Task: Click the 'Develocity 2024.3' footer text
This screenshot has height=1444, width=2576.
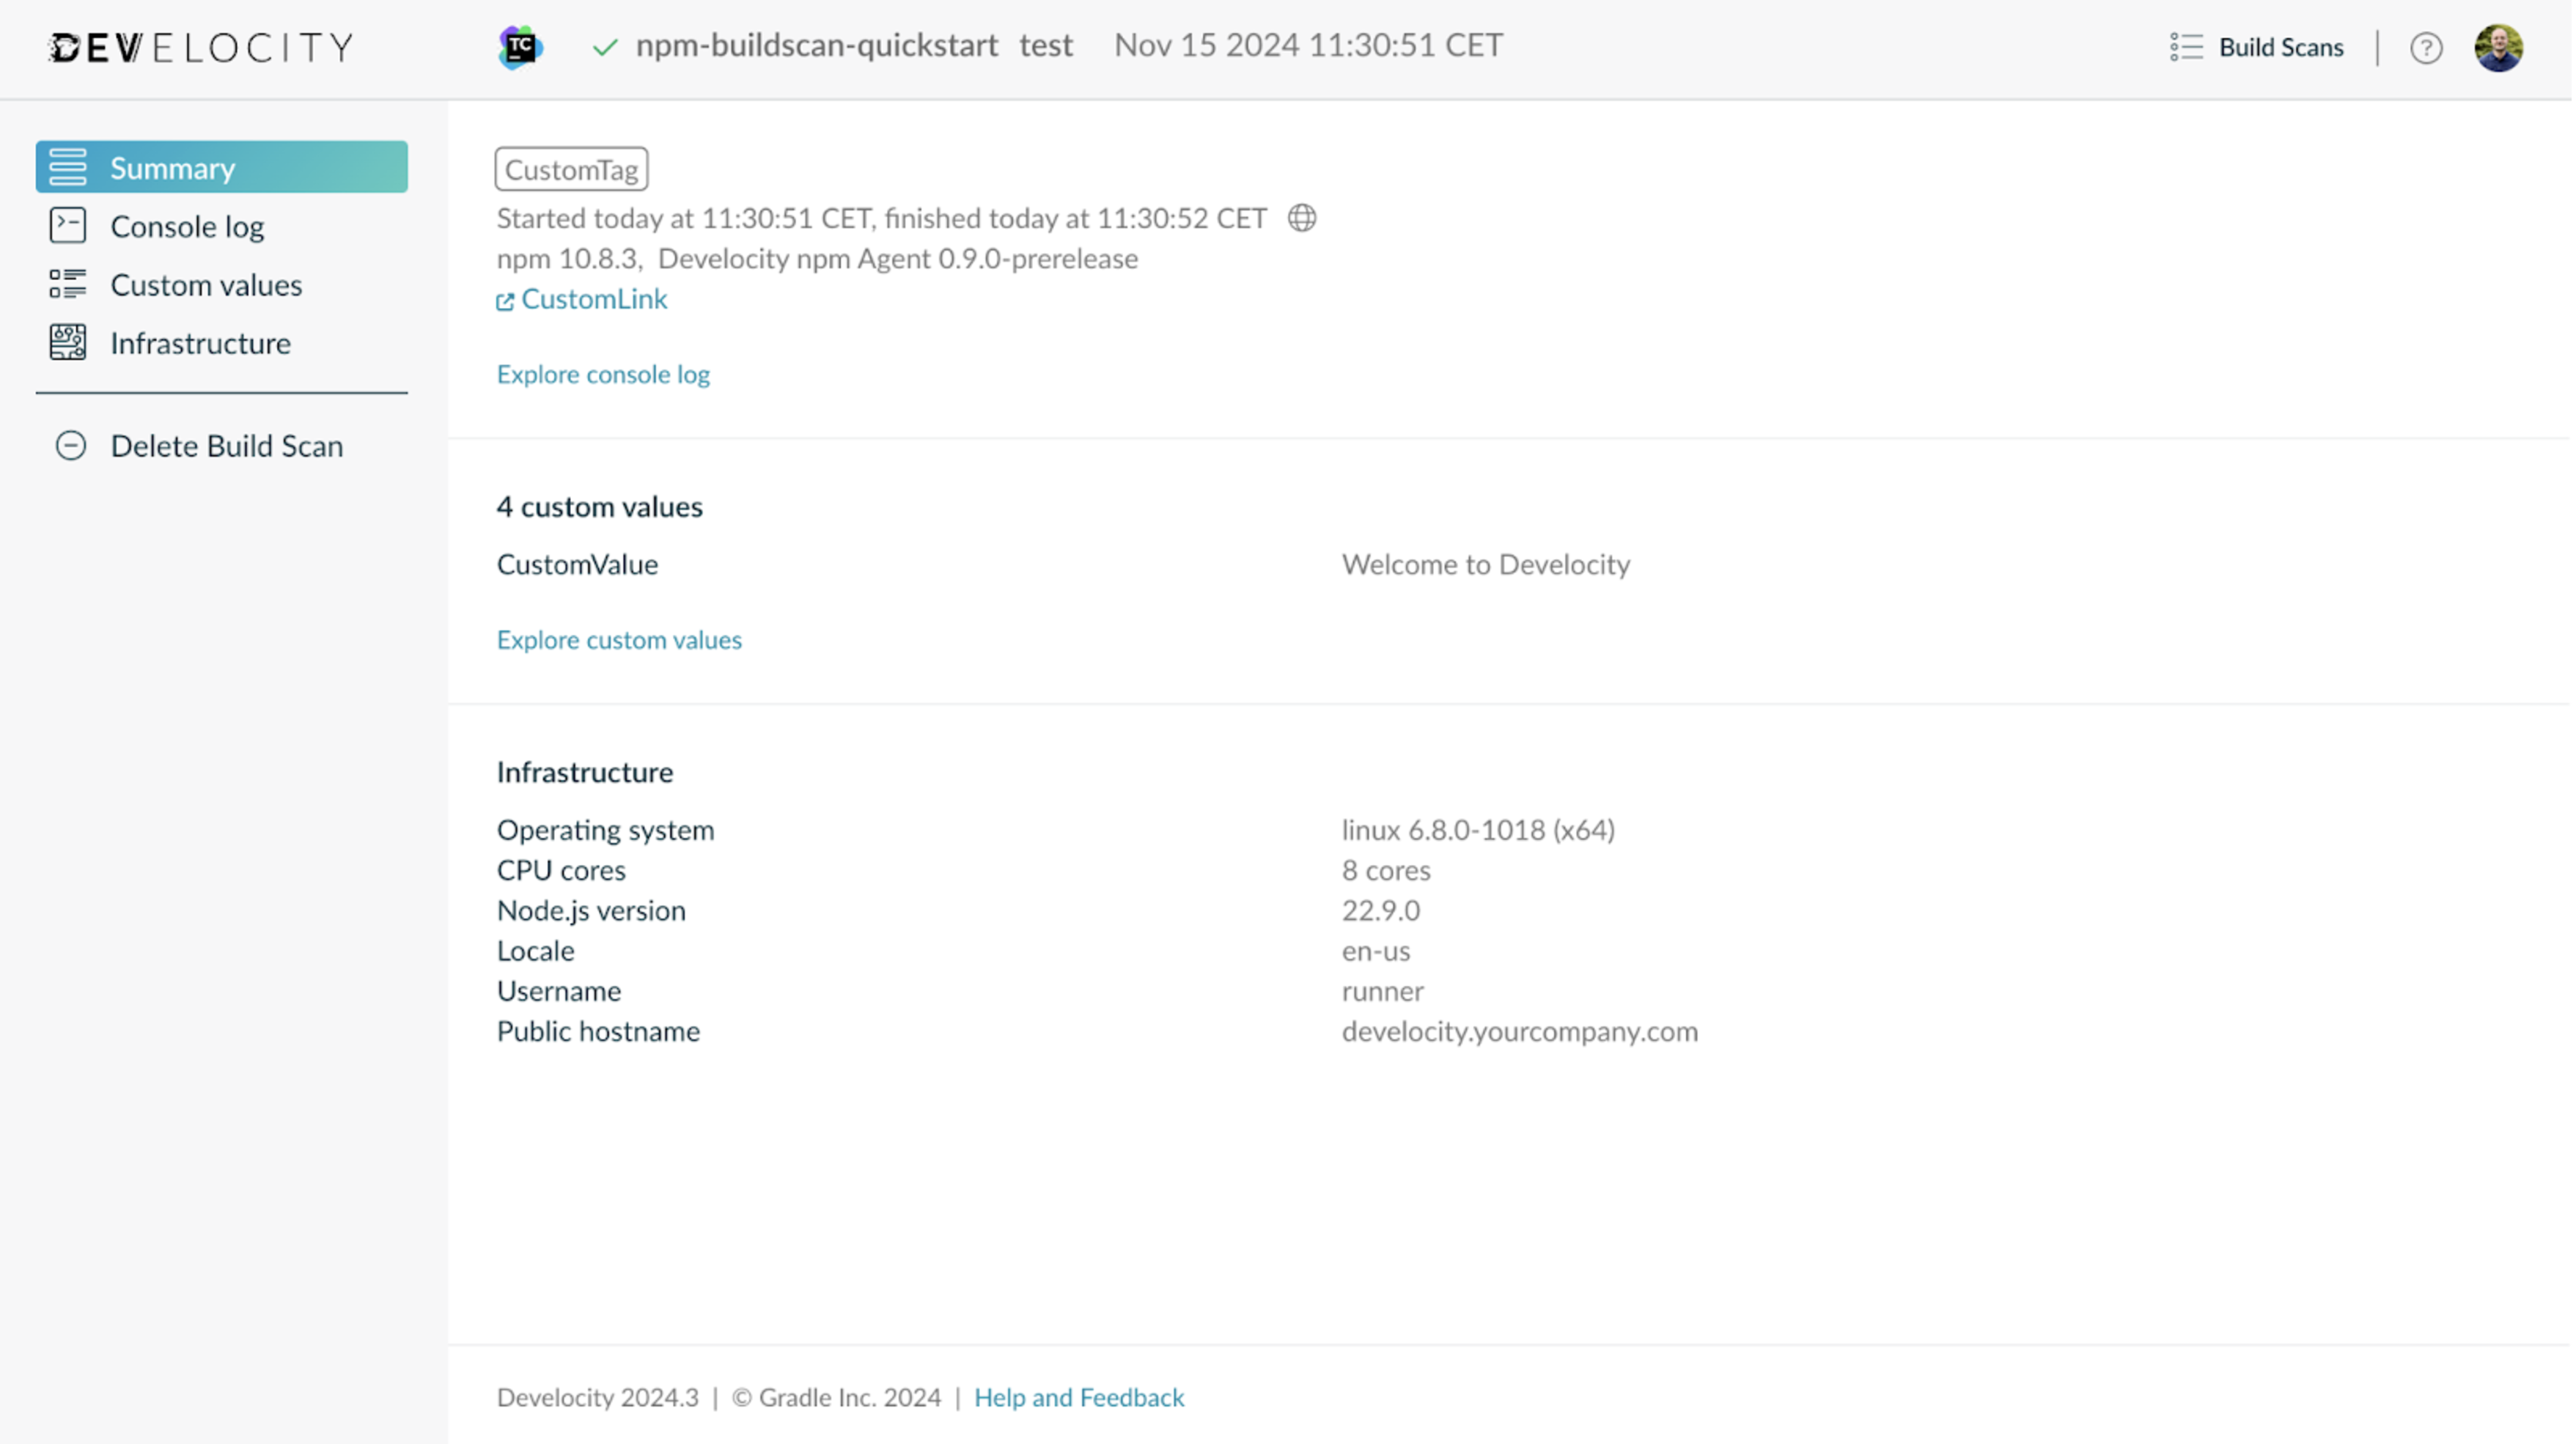Action: (598, 1398)
